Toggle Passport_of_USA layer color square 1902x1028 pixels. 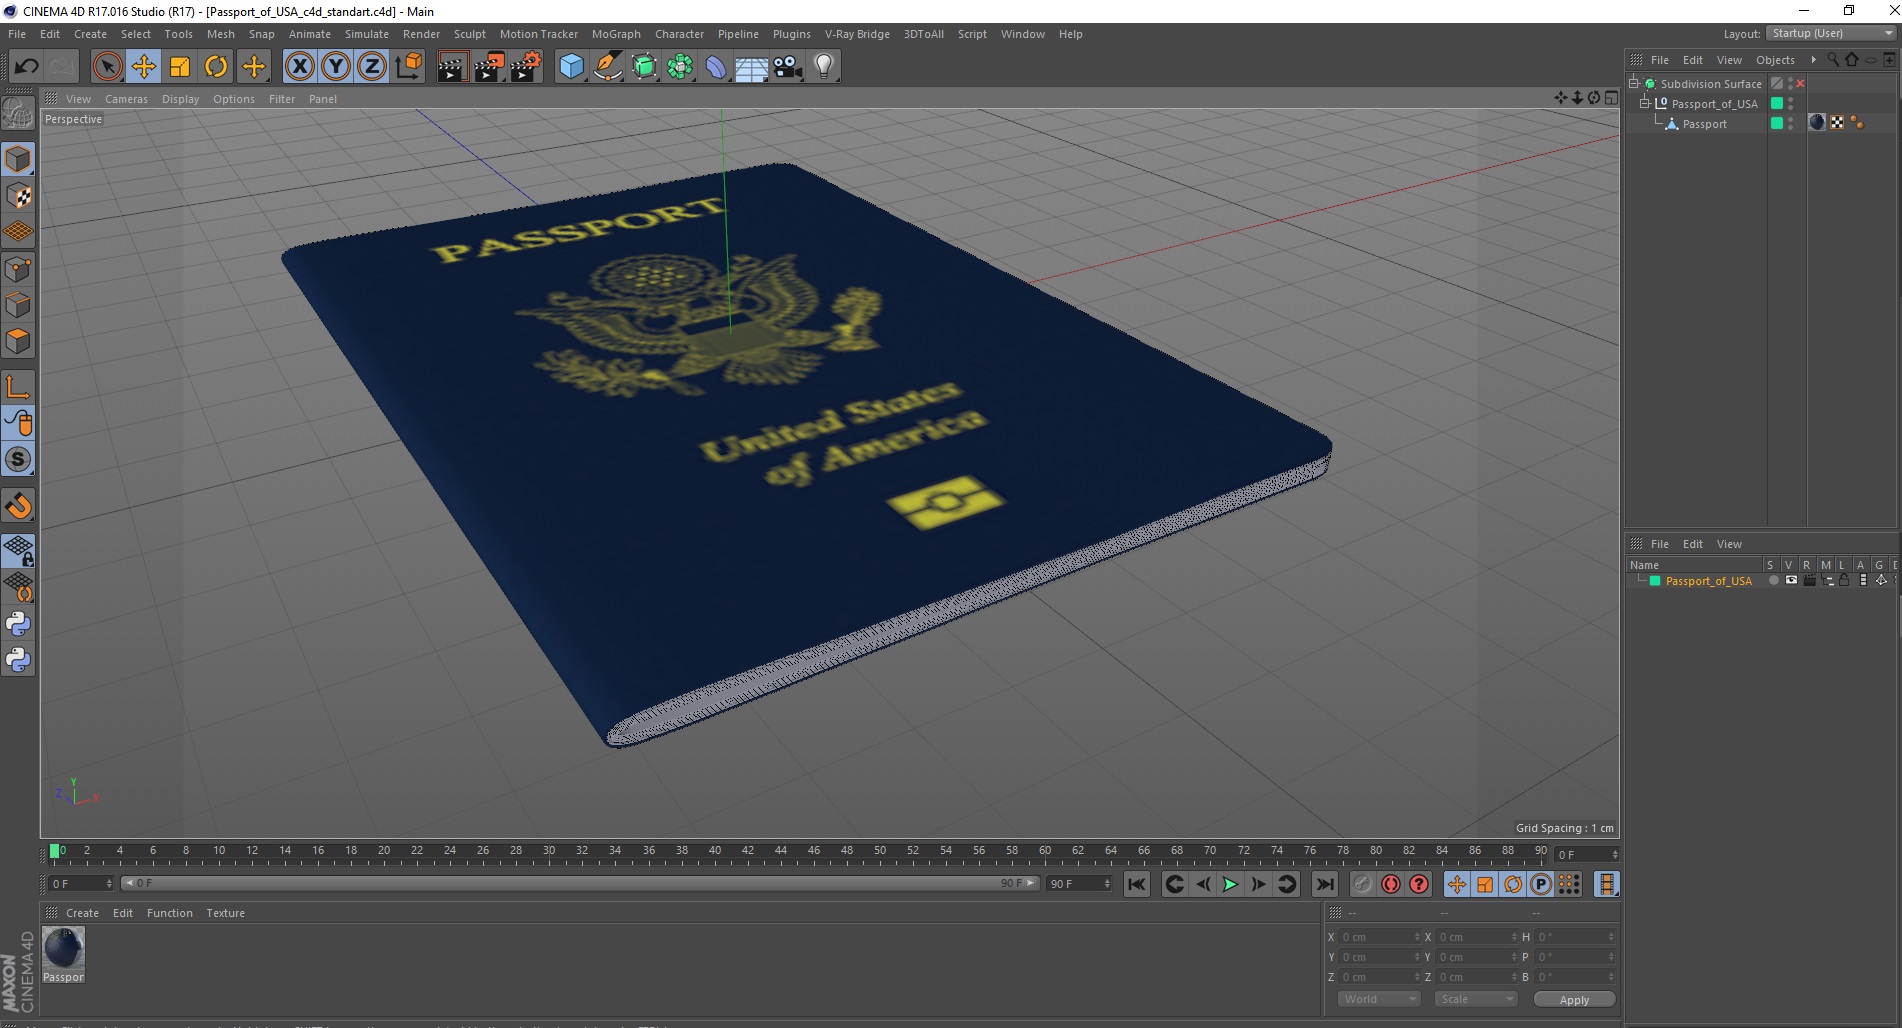(x=1777, y=103)
